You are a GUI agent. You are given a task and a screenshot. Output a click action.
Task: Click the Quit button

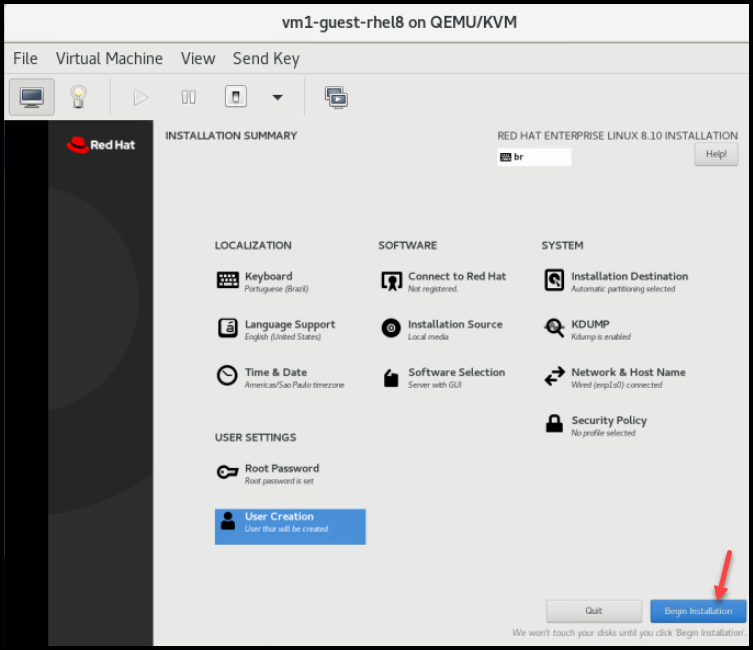[x=594, y=611]
